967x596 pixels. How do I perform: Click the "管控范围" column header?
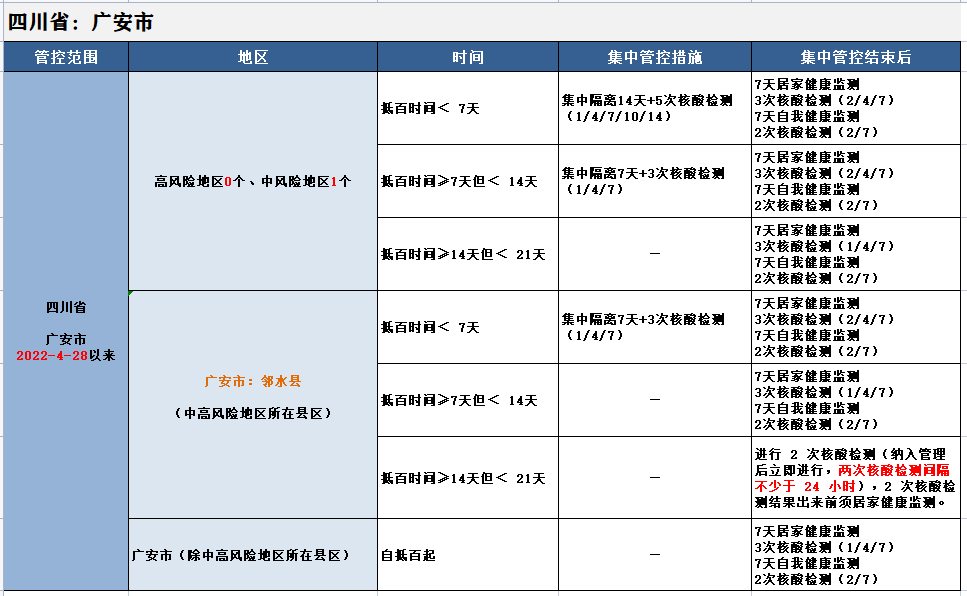tap(66, 57)
